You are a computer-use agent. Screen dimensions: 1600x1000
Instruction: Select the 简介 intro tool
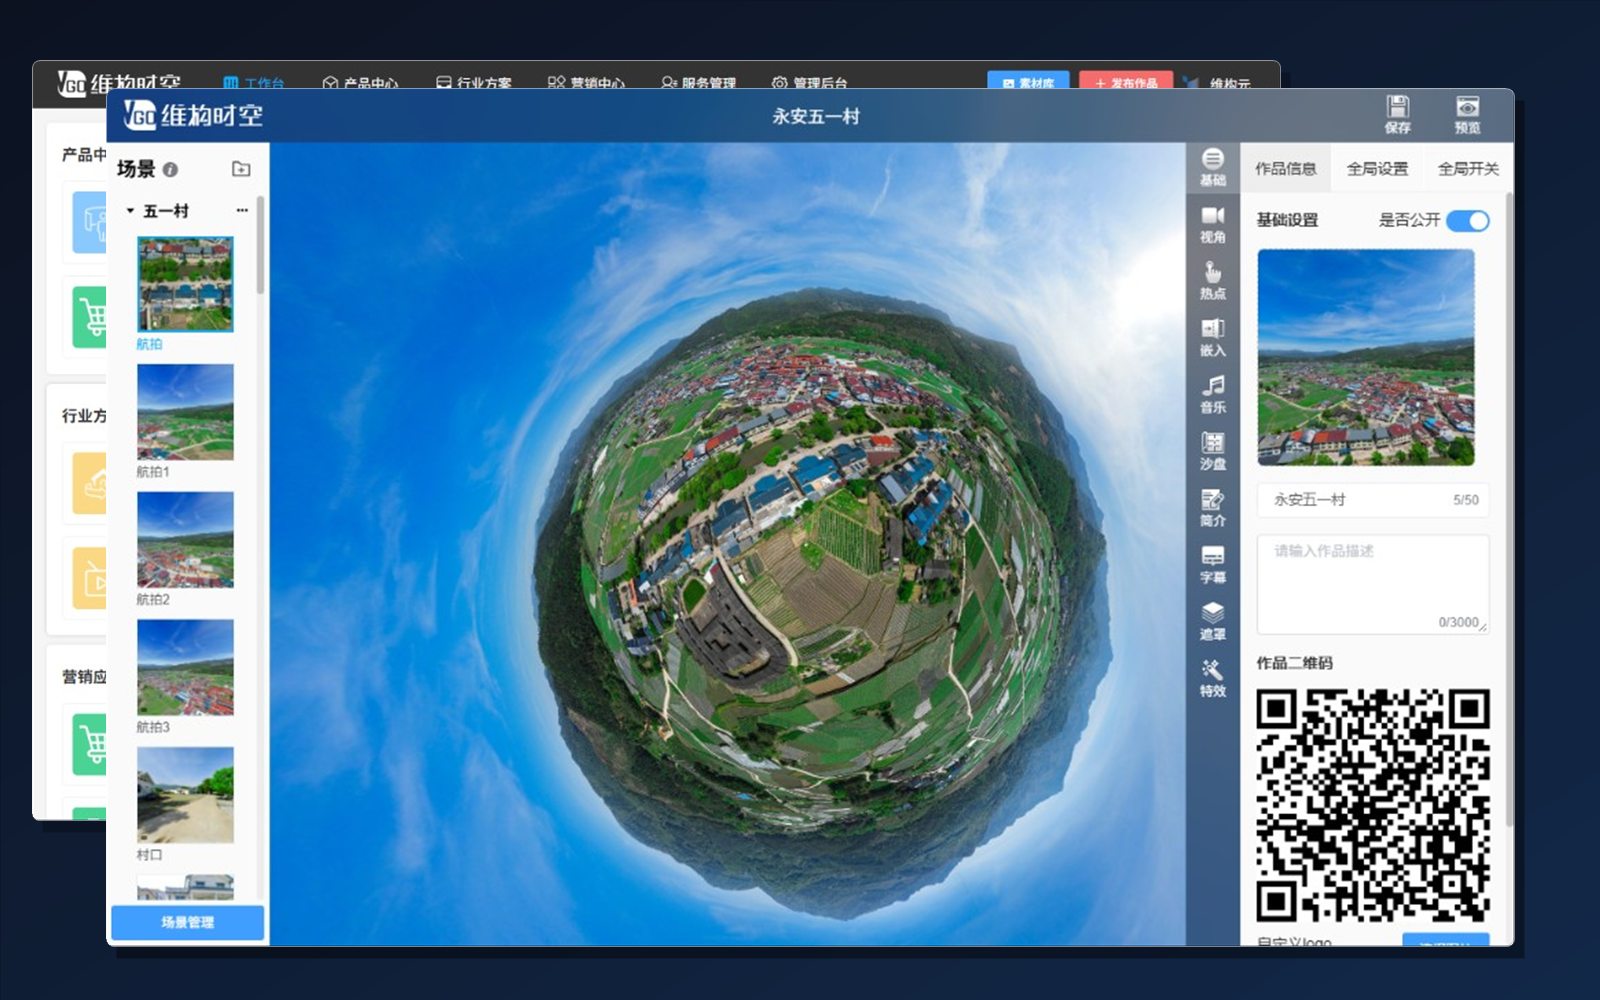click(1212, 508)
